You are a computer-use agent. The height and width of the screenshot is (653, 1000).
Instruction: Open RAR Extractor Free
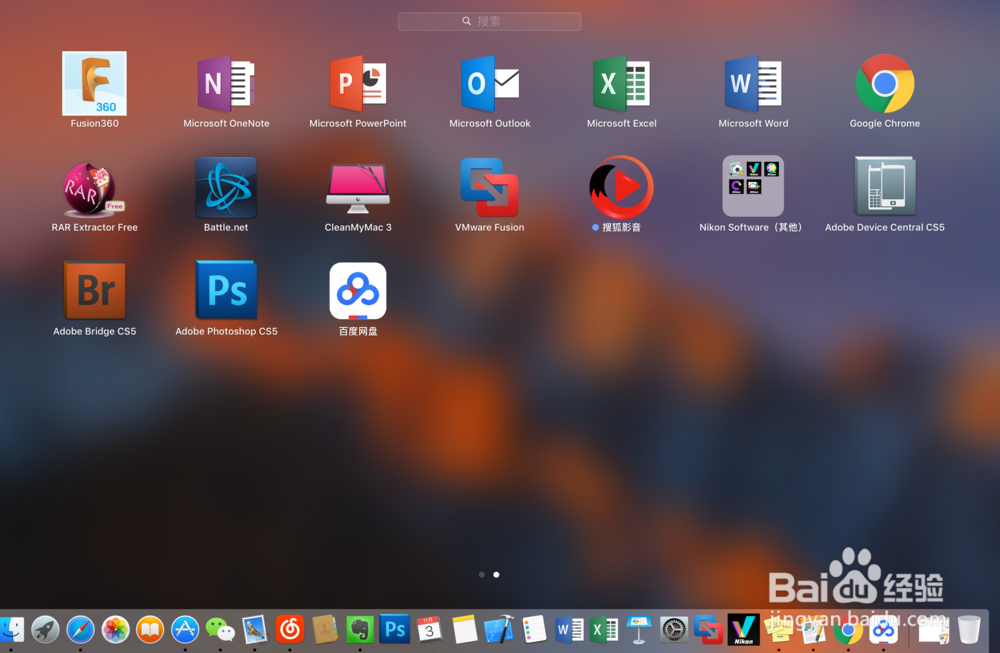coord(94,188)
